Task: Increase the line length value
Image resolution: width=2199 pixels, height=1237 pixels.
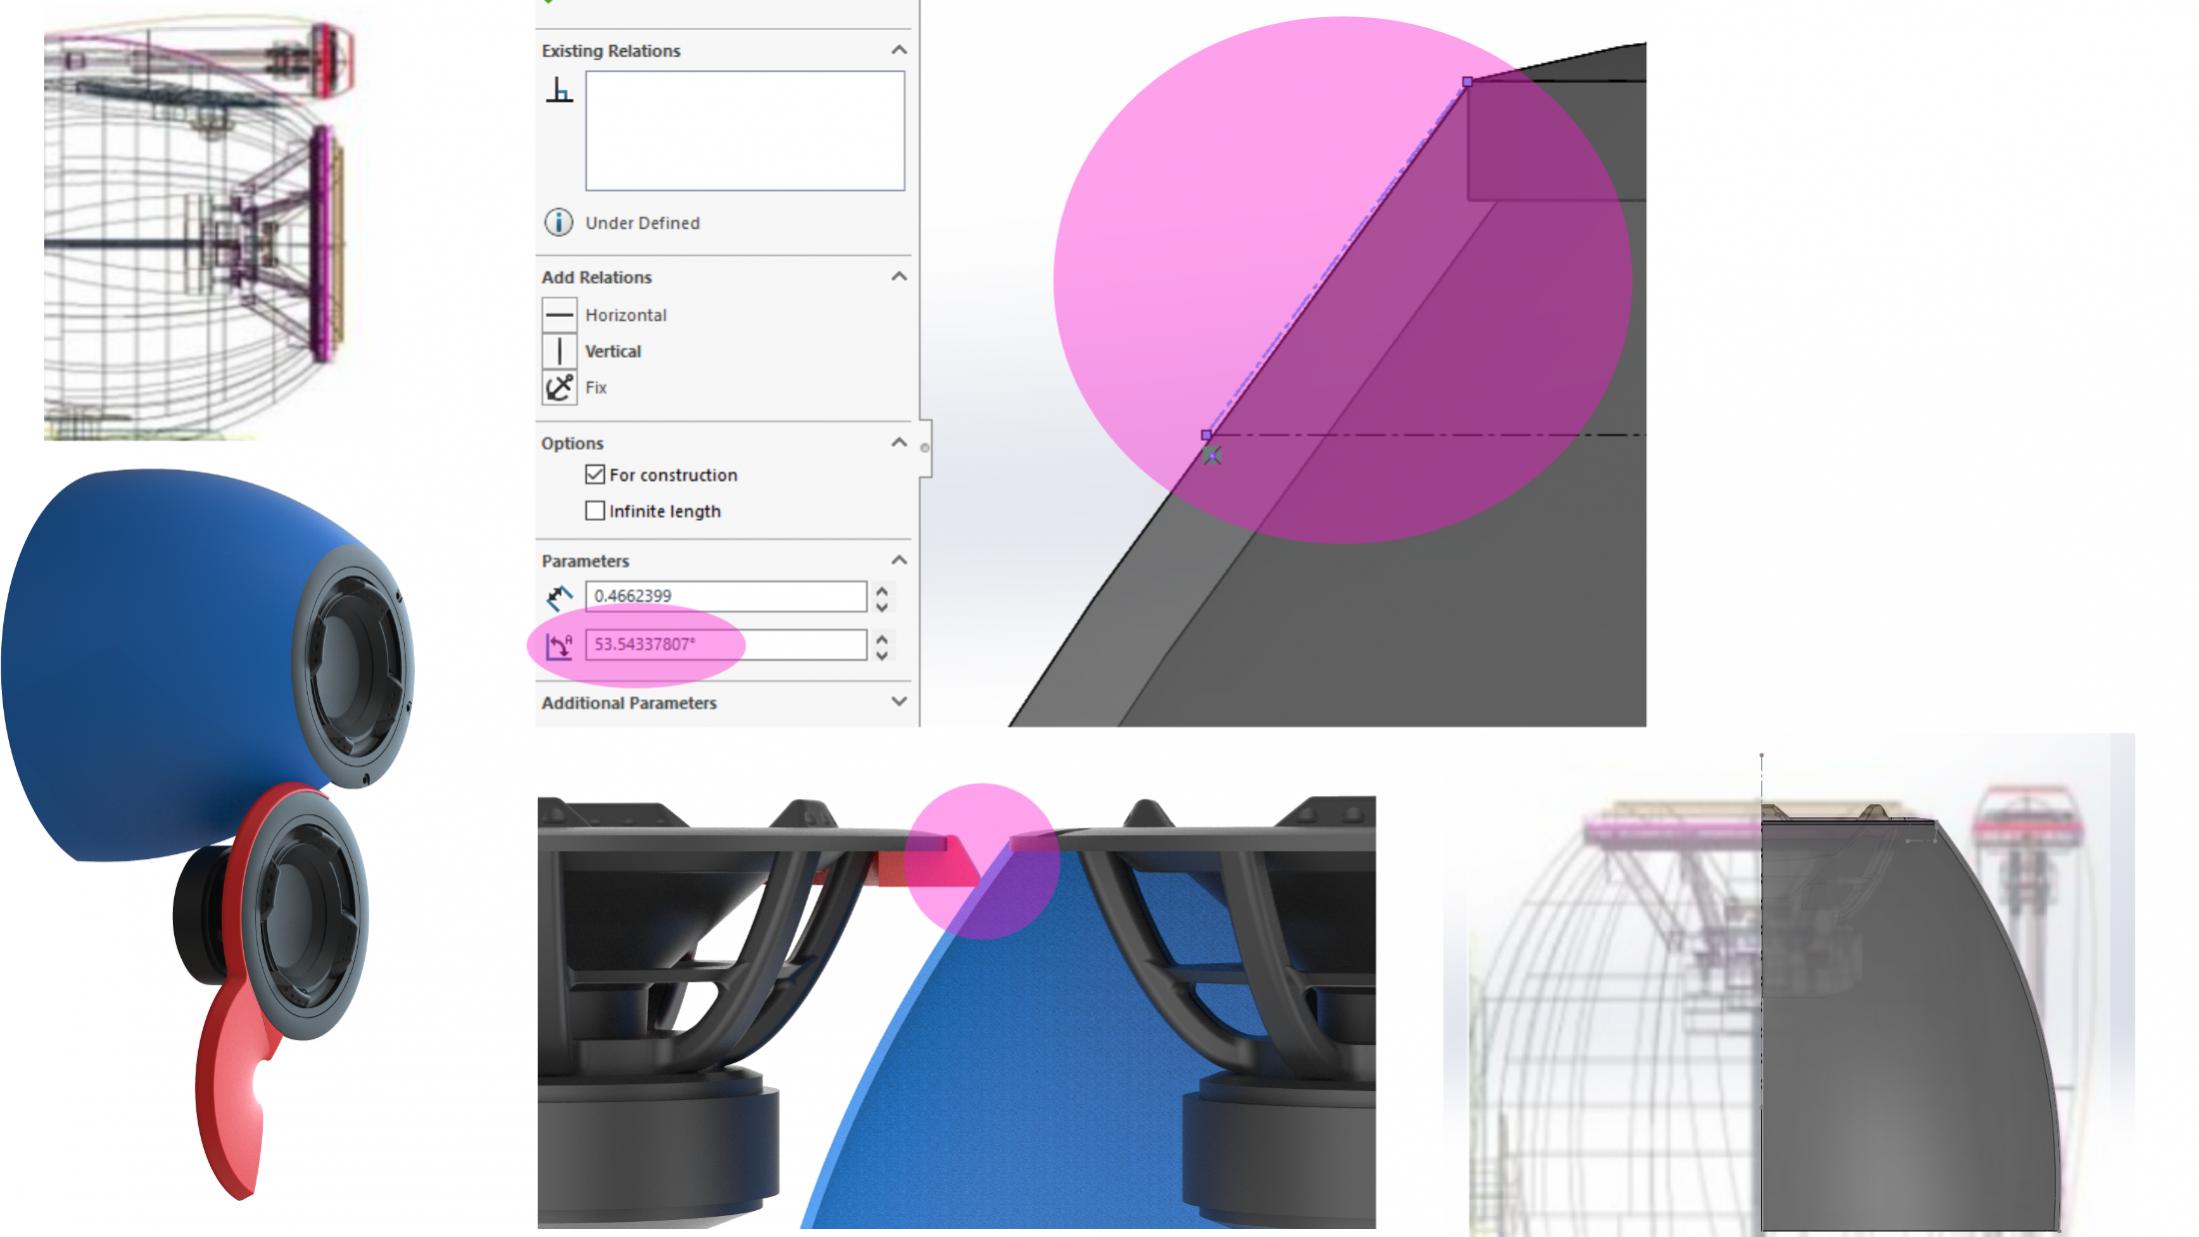Action: [x=882, y=589]
